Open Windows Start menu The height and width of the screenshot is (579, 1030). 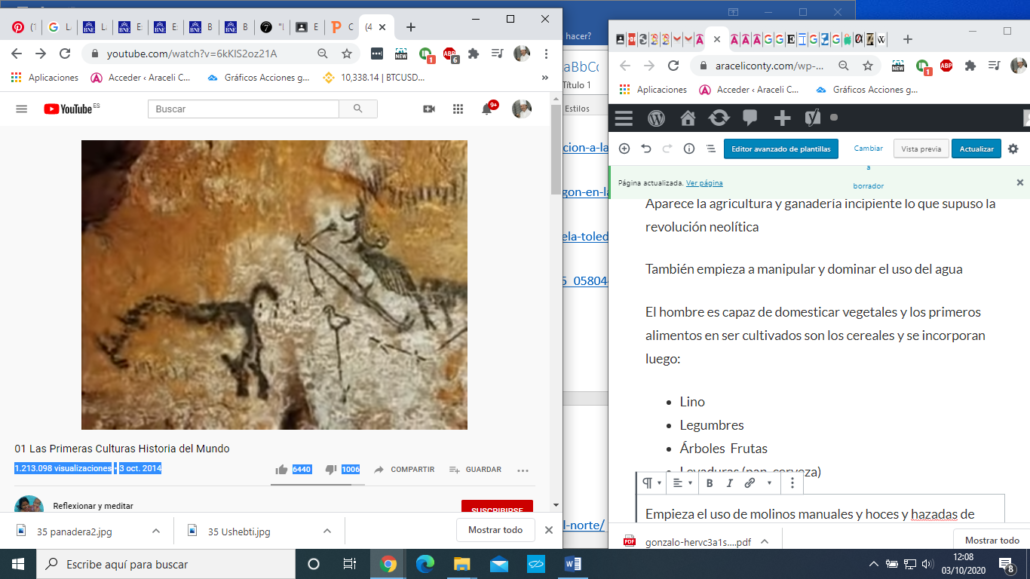click(x=18, y=564)
